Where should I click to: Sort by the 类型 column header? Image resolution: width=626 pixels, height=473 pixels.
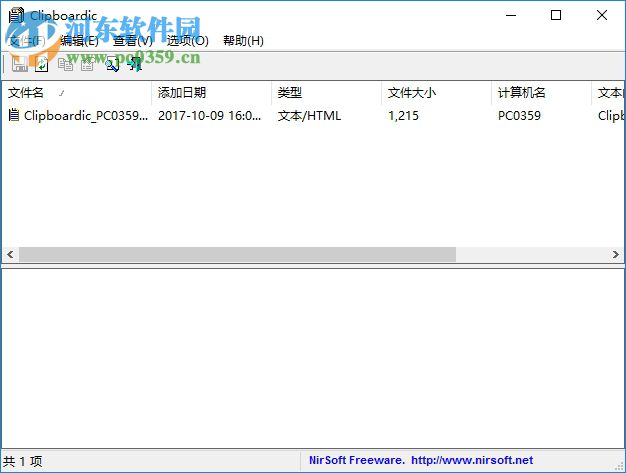point(326,93)
